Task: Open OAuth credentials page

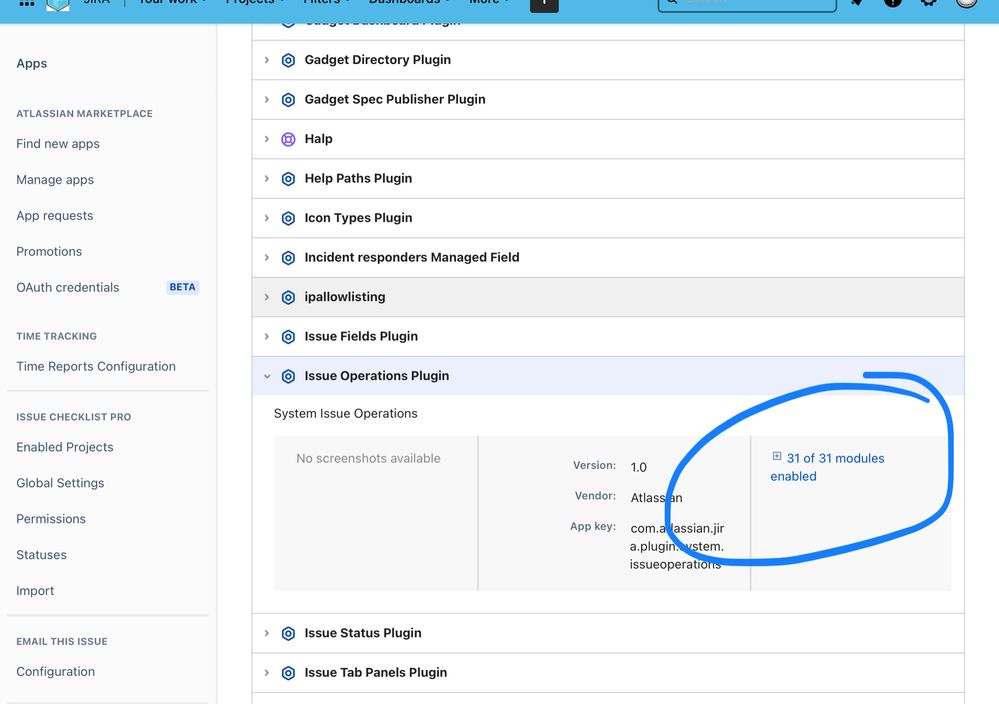Action: tap(68, 287)
